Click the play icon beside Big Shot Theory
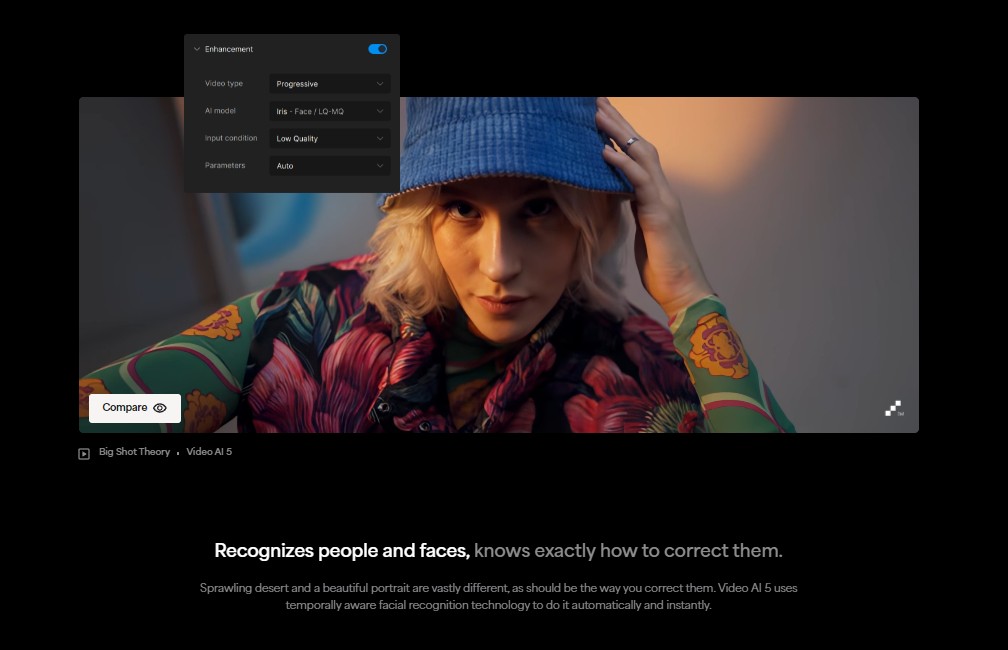 (x=84, y=453)
